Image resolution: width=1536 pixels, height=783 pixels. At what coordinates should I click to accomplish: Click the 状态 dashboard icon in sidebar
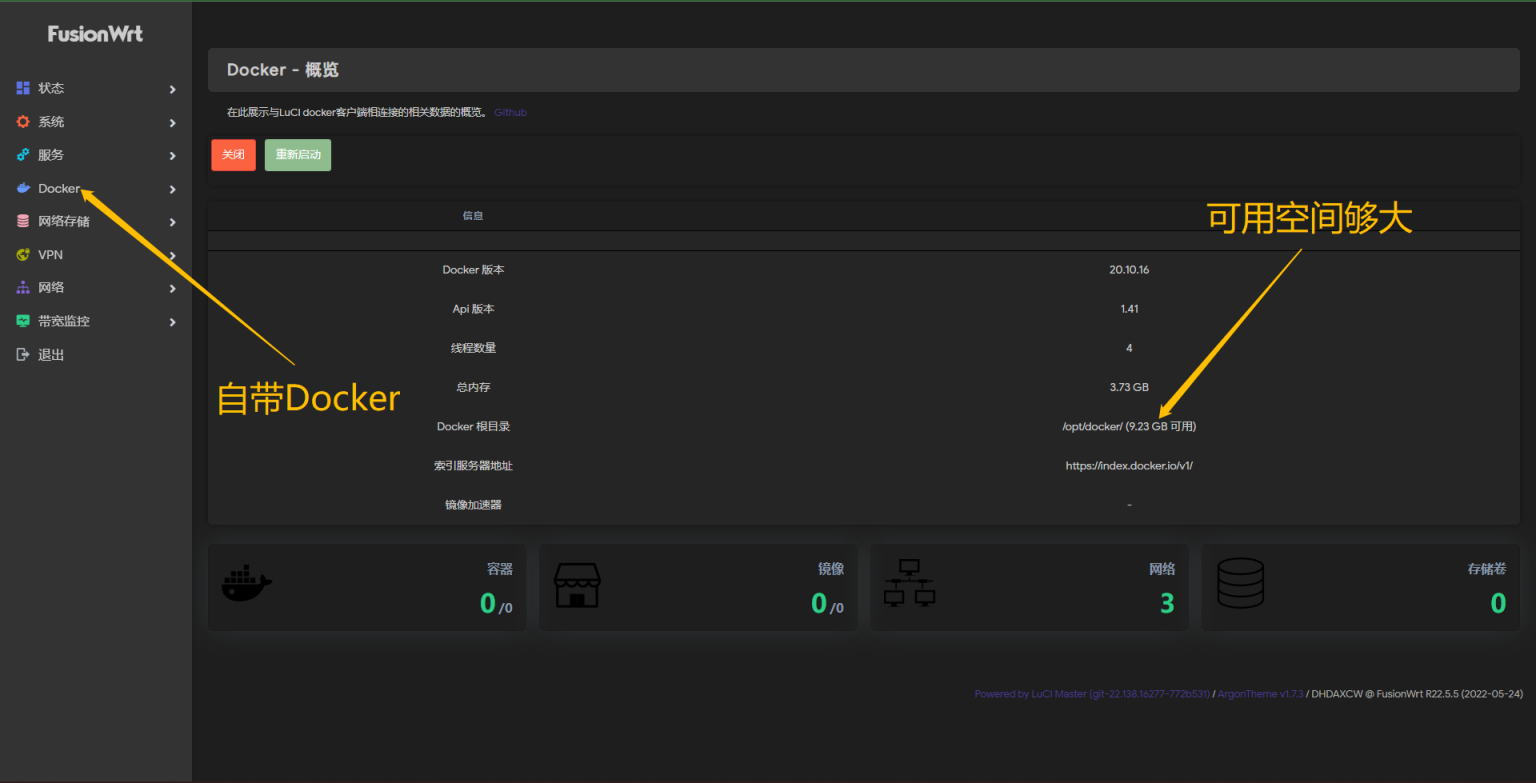point(23,88)
